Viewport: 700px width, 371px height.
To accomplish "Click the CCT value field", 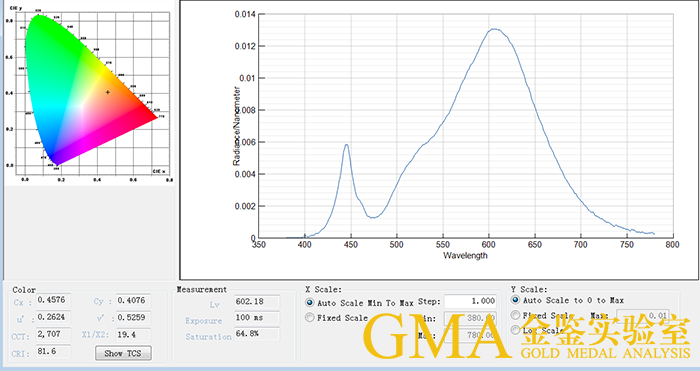I will (53, 334).
